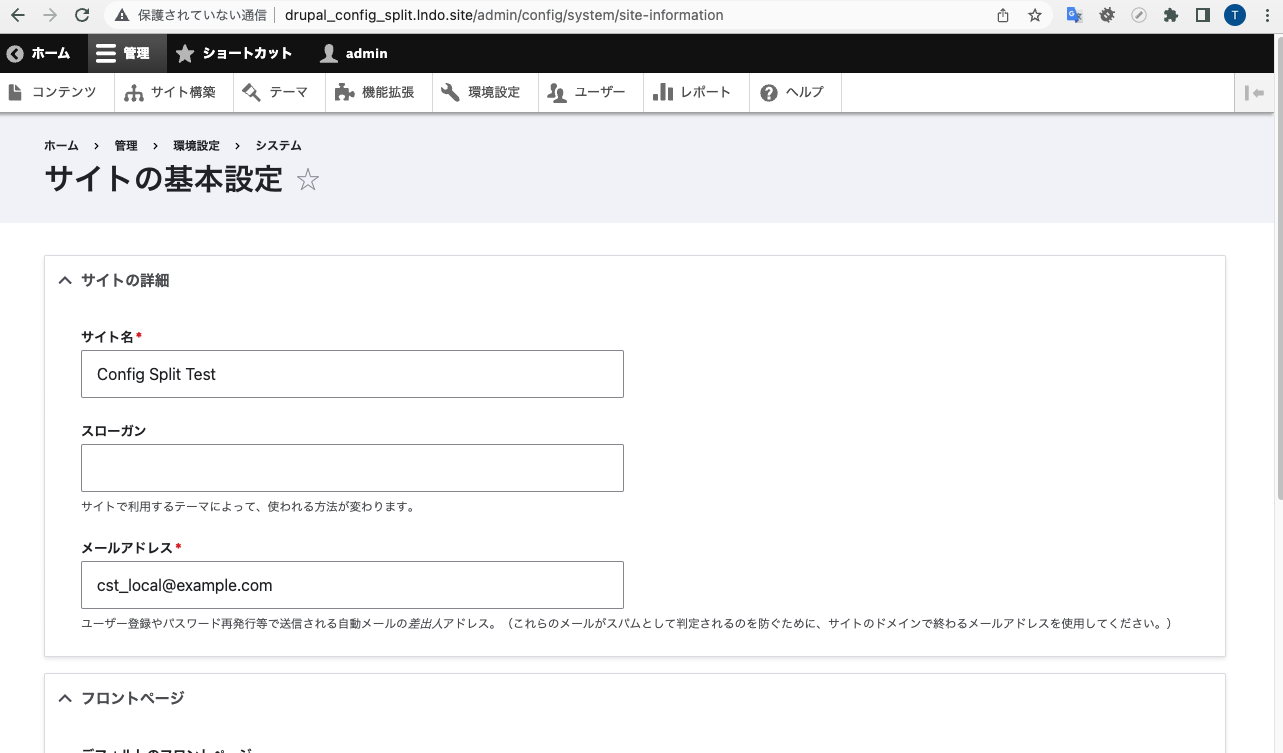The height and width of the screenshot is (753, 1283).
Task: Collapse the フロントページ section
Action: (x=64, y=698)
